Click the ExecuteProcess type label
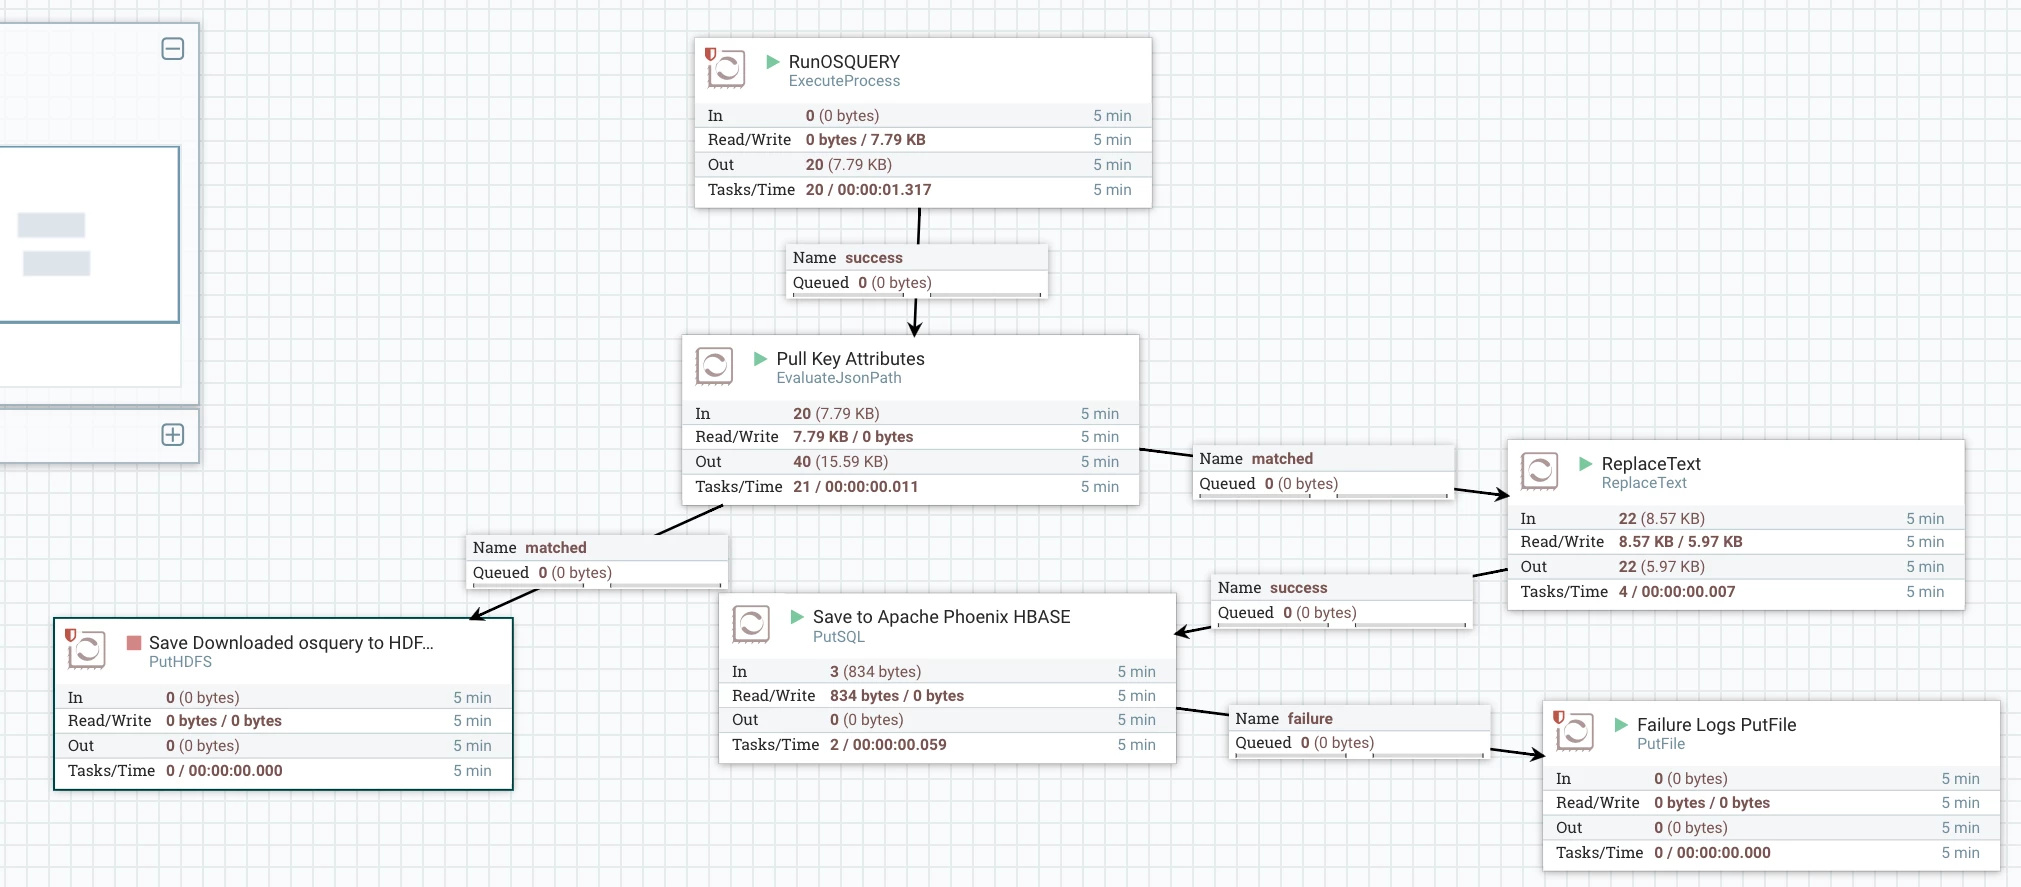Screen dimensions: 2021x887 pyautogui.click(x=844, y=81)
